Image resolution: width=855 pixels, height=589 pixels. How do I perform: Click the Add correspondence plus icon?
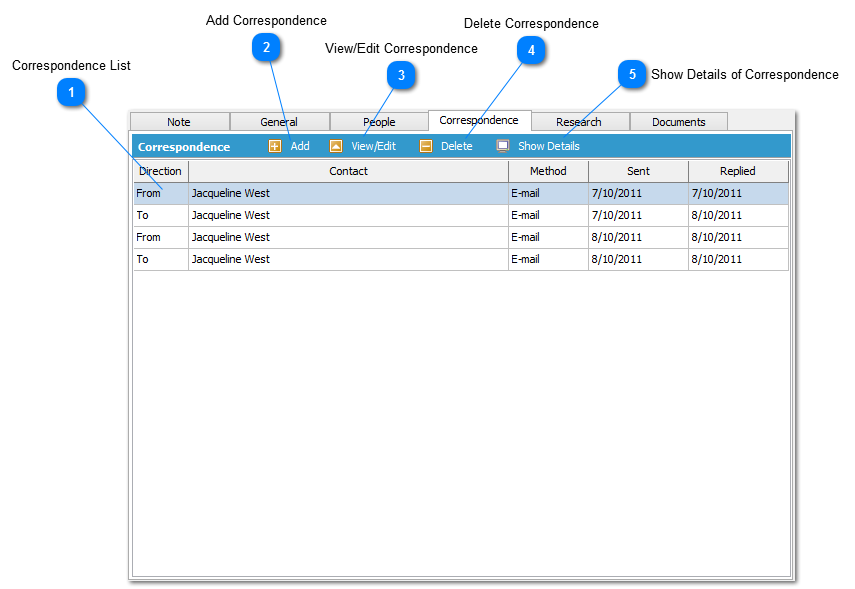click(x=275, y=146)
